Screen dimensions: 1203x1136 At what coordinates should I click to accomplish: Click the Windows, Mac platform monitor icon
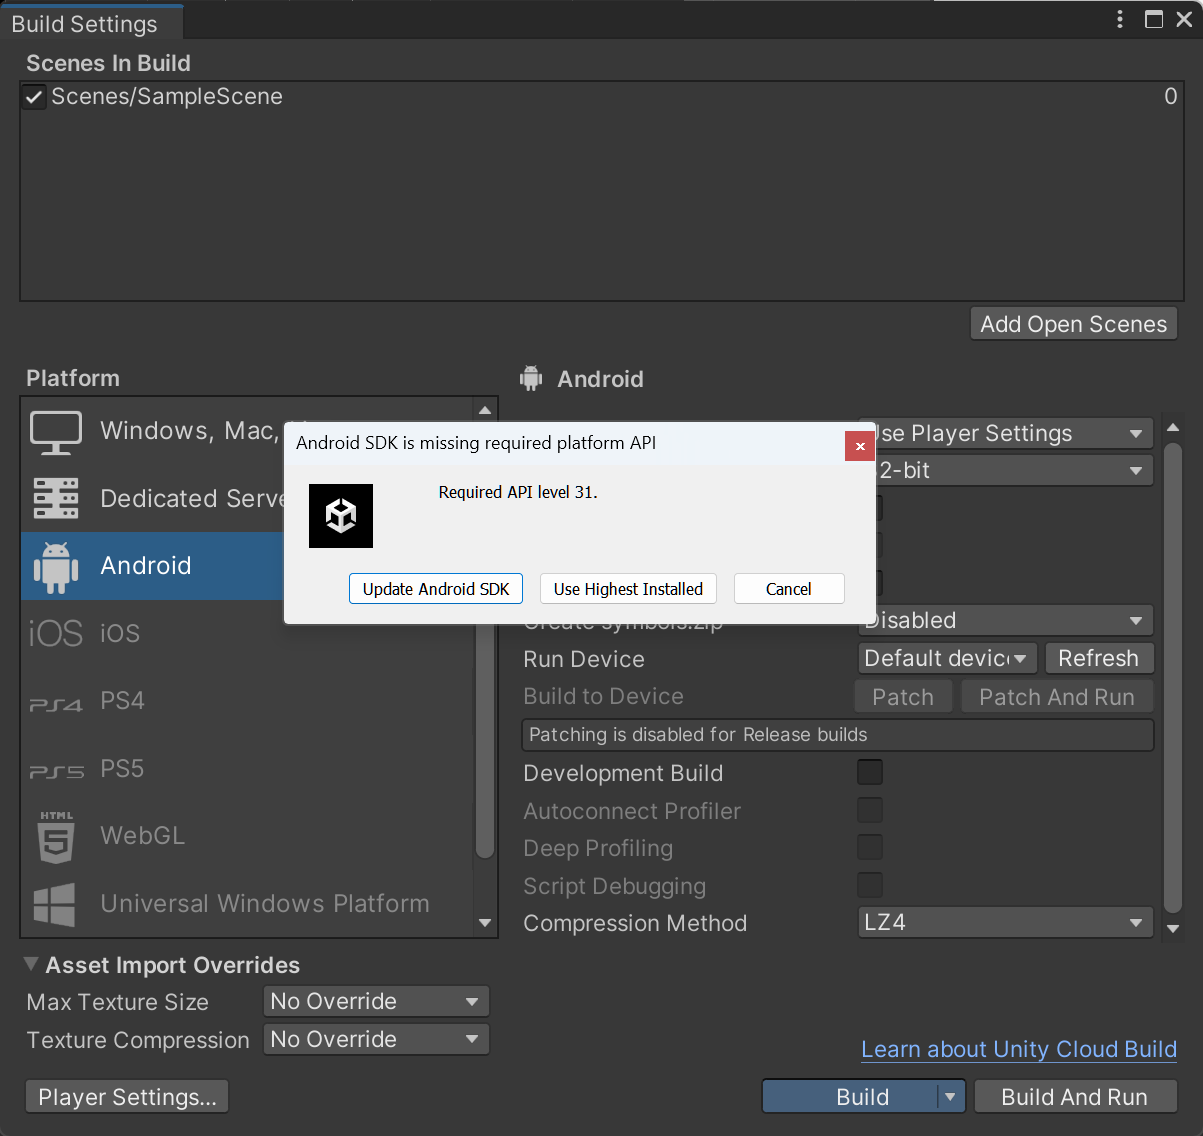(x=56, y=432)
